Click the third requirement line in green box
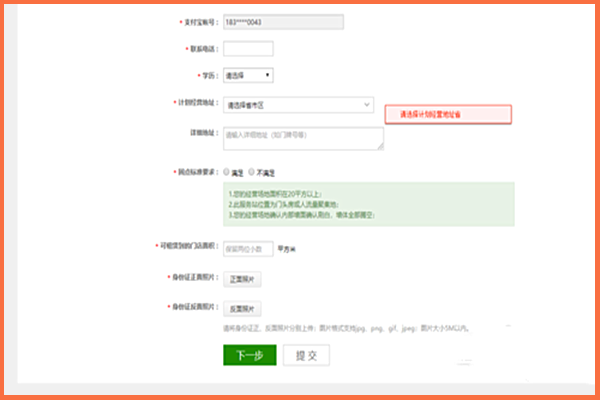This screenshot has height=400, width=600. coord(302,215)
